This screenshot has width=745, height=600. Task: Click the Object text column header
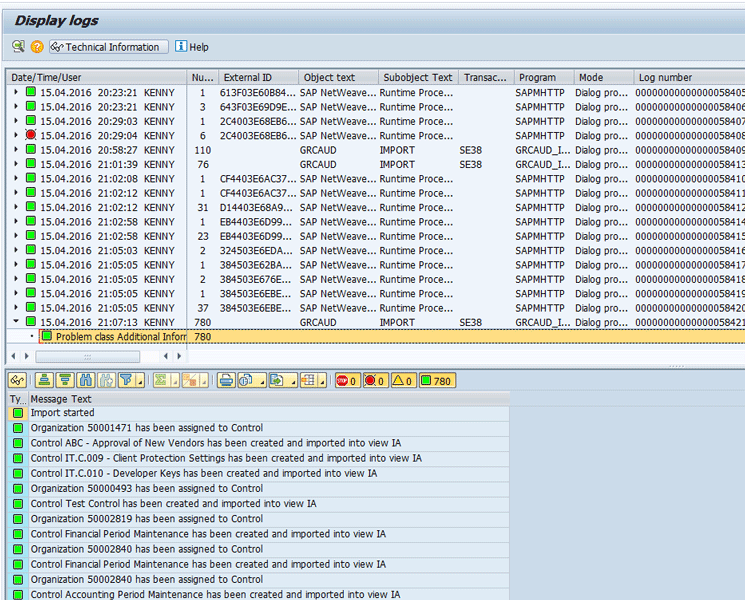[338, 77]
